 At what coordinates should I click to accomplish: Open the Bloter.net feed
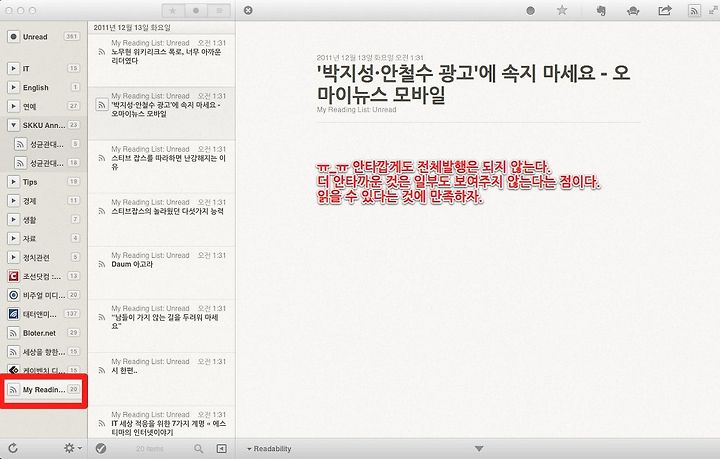(43, 333)
